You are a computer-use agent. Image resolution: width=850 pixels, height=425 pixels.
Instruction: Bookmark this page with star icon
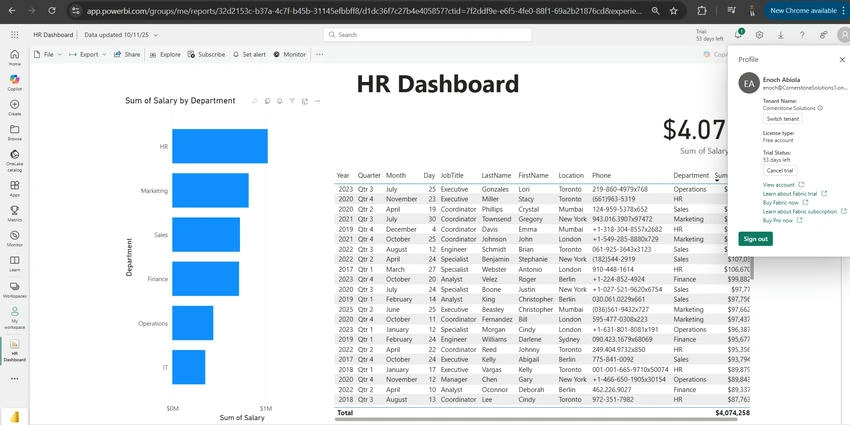673,10
